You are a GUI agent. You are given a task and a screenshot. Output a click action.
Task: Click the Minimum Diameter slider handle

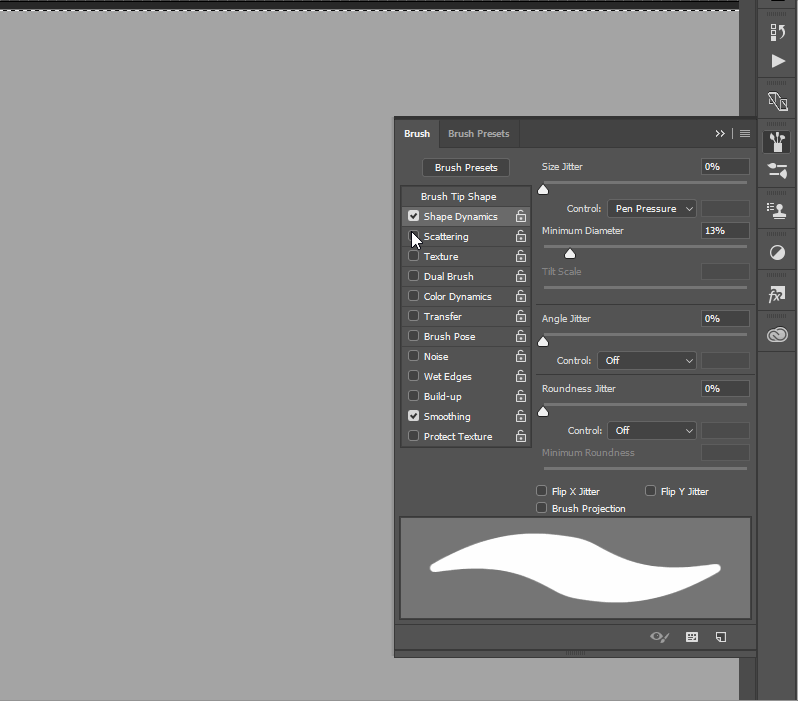(570, 254)
